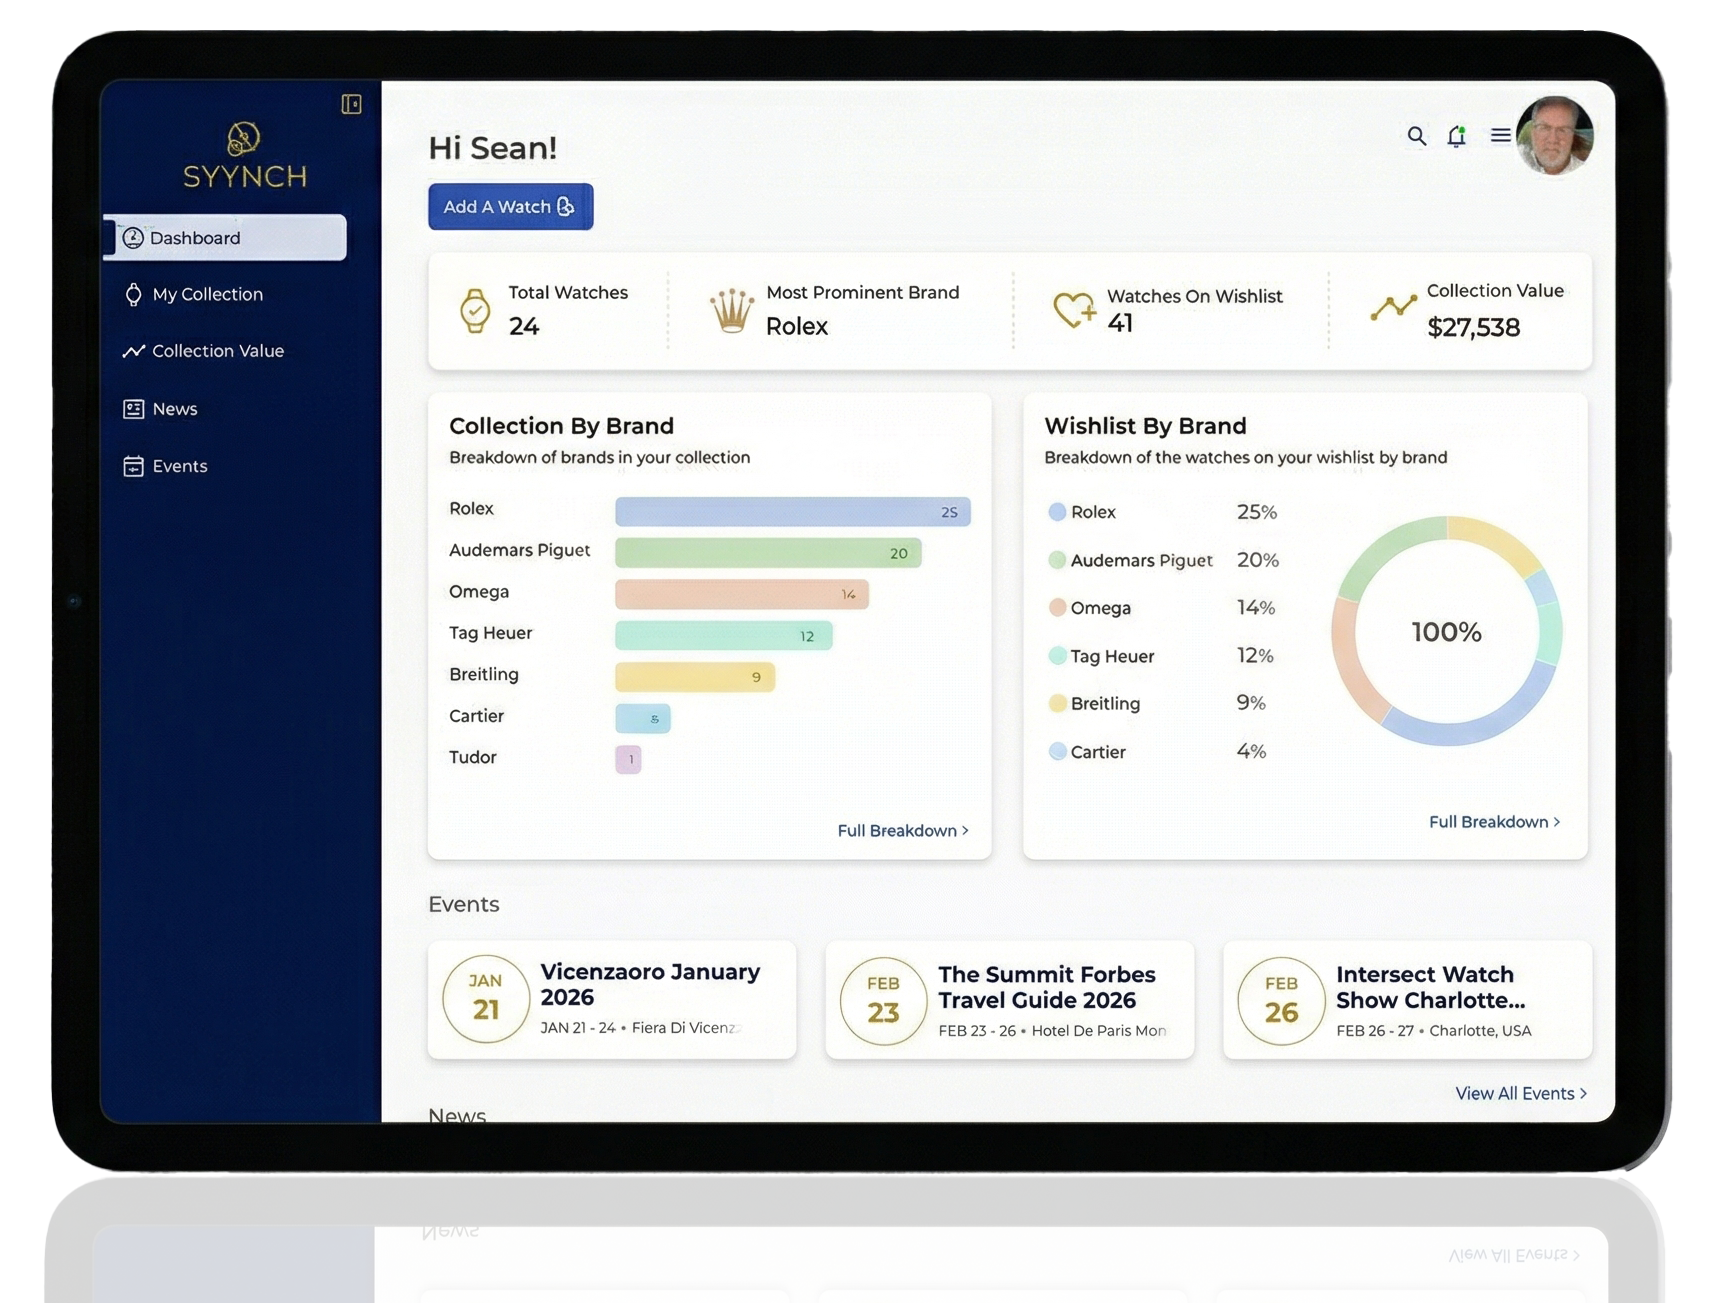
Task: Open the Vicenzaoro January 2026 event card
Action: pos(612,999)
